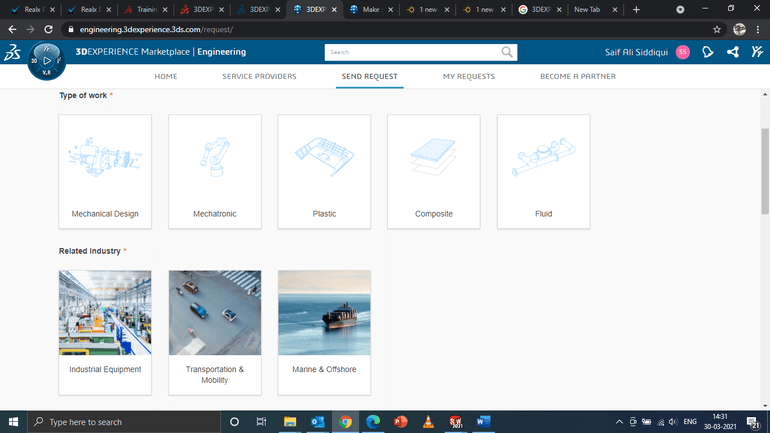
Task: Click the Saif Ali Siddiqui username
Action: [636, 52]
